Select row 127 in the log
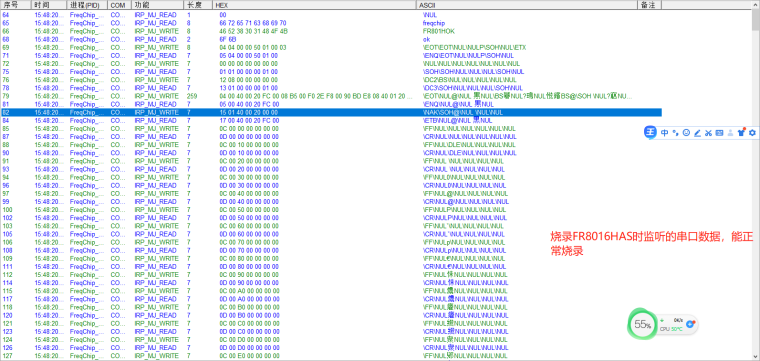The height and width of the screenshot is (361, 760). pos(331,356)
